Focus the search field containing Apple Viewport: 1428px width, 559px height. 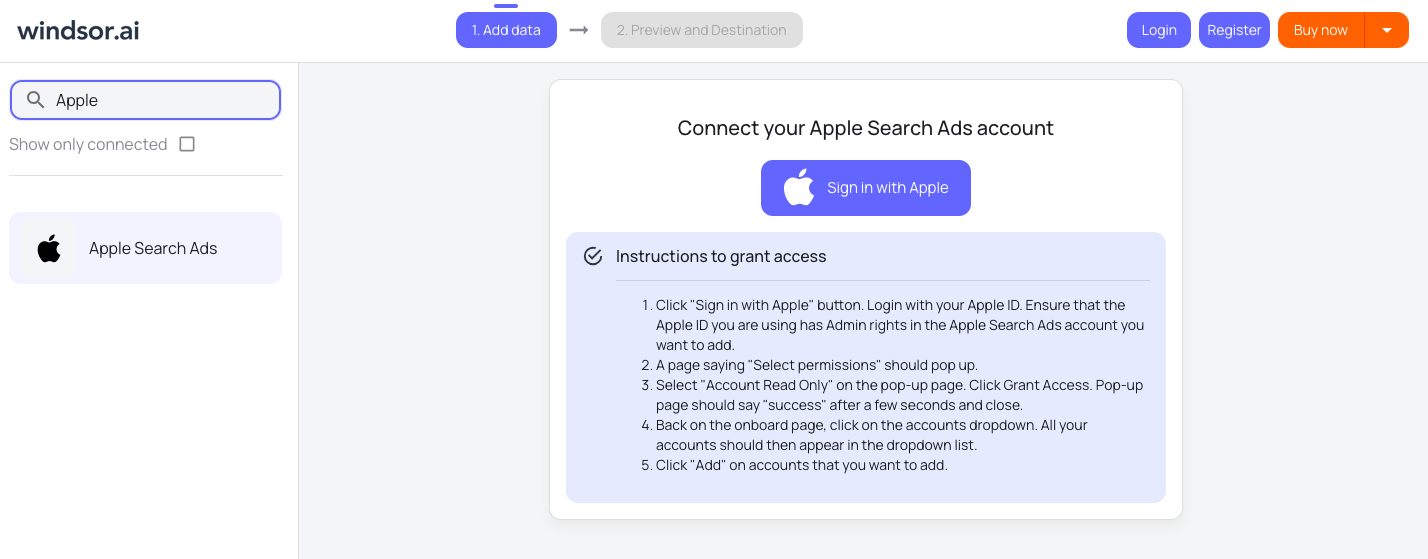[160, 100]
